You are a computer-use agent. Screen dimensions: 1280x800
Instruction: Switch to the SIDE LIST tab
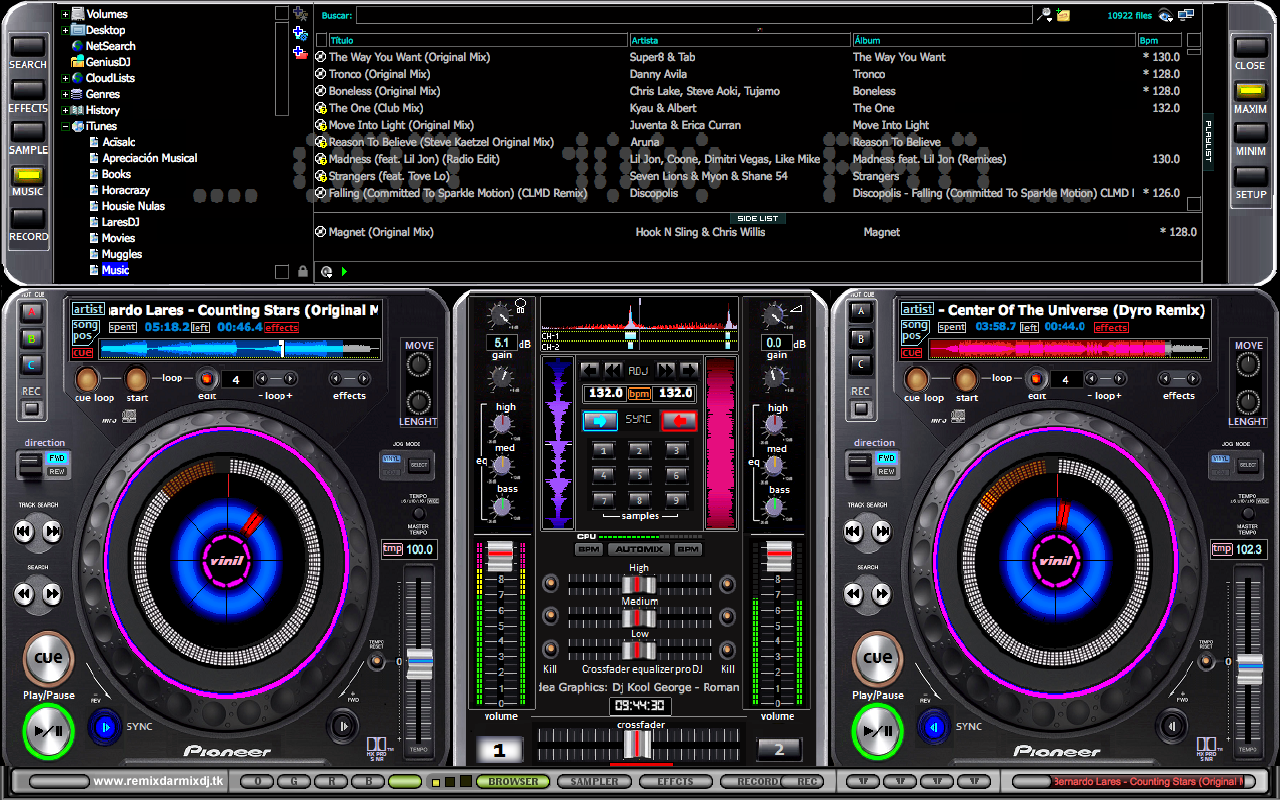(757, 218)
